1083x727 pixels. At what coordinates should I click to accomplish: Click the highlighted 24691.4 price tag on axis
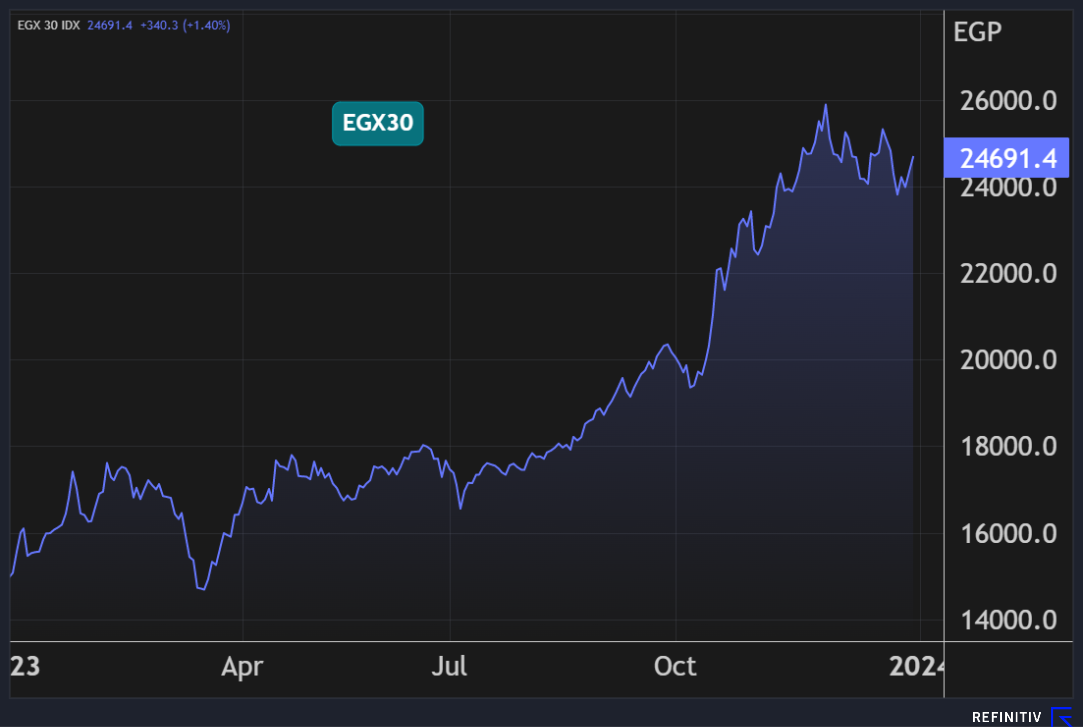tap(1007, 158)
